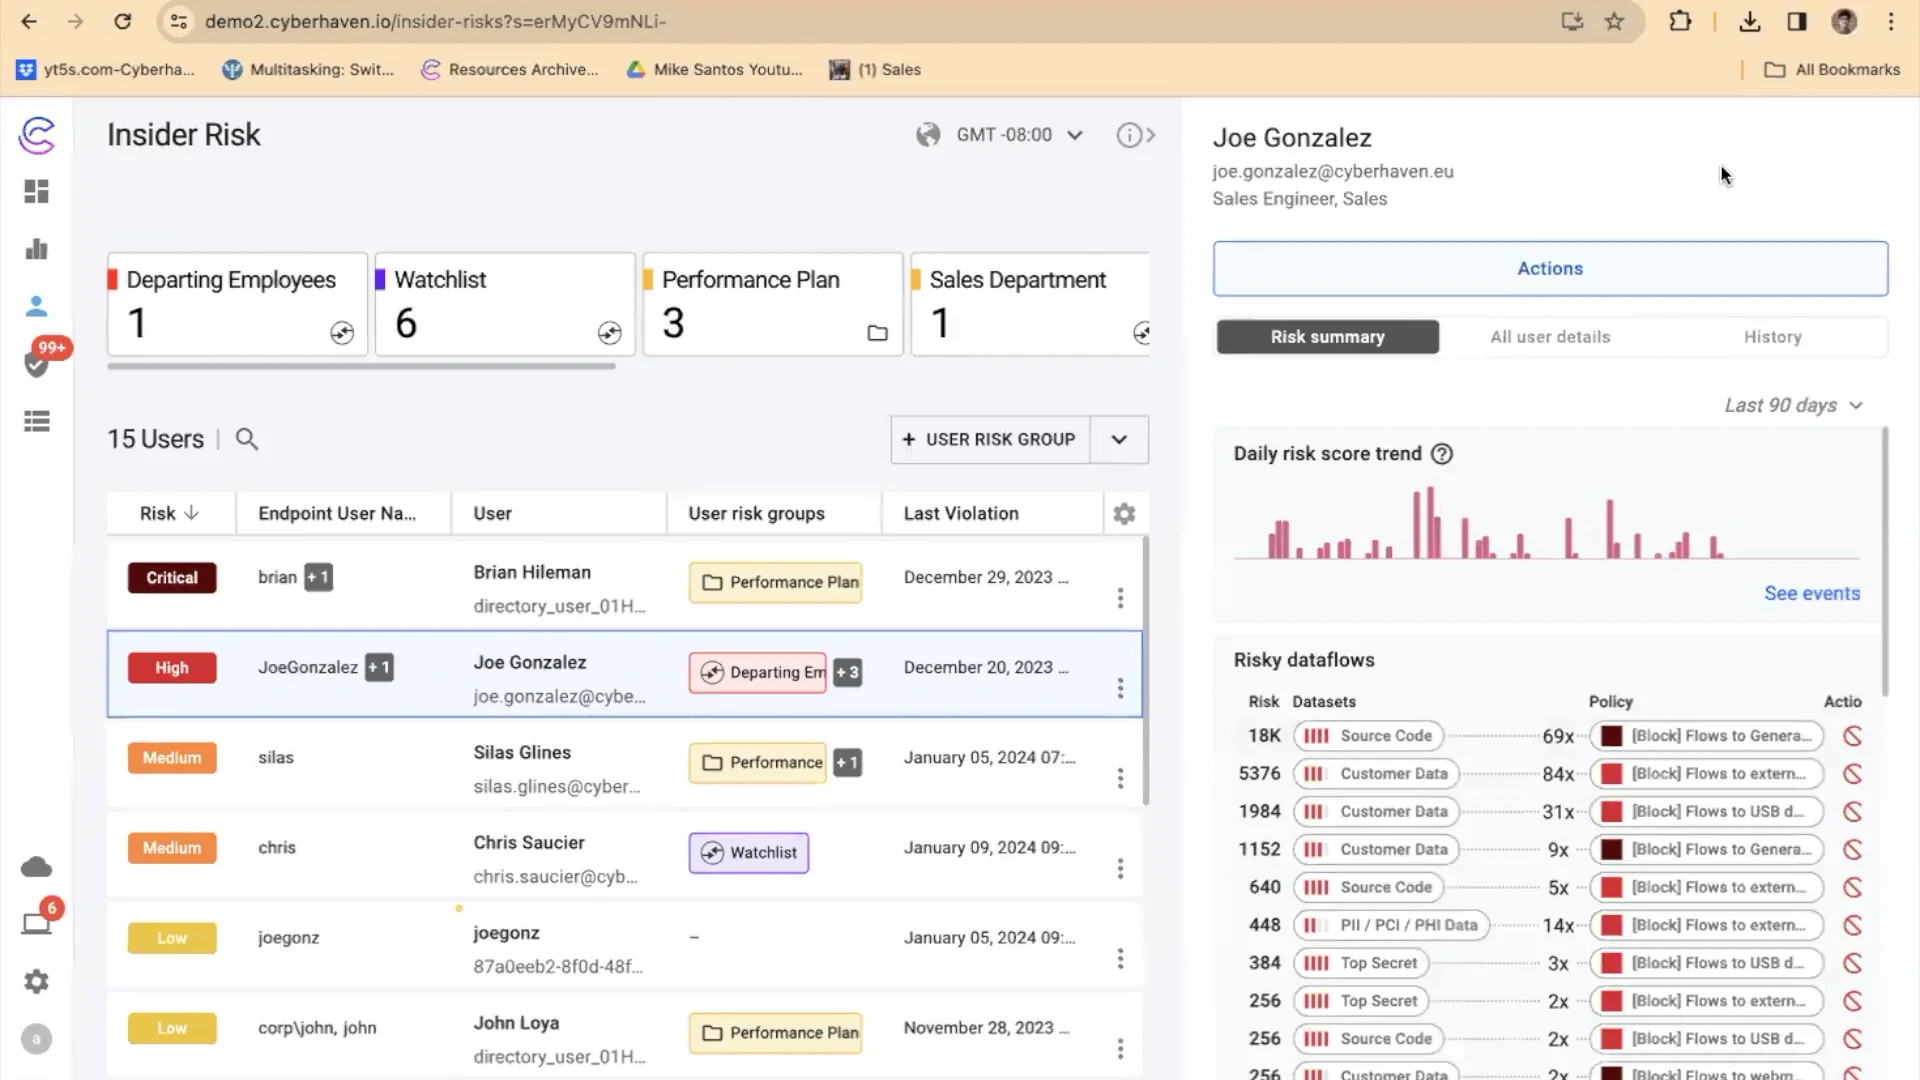Open the See events link
This screenshot has height=1080, width=1920.
tap(1811, 593)
